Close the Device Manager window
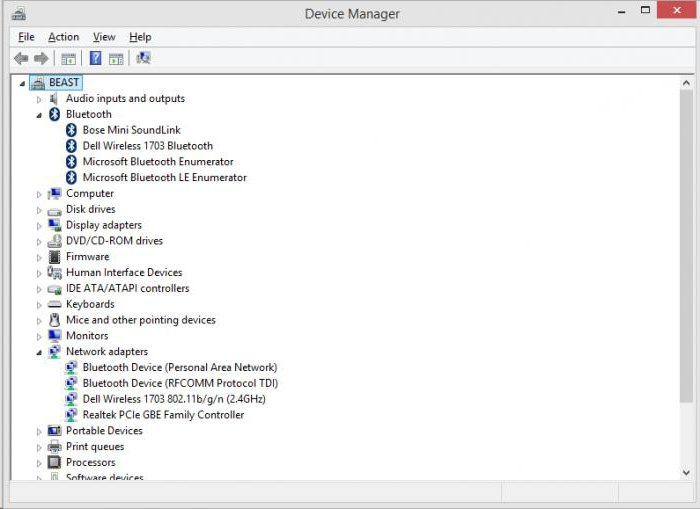700x509 pixels. pos(677,10)
